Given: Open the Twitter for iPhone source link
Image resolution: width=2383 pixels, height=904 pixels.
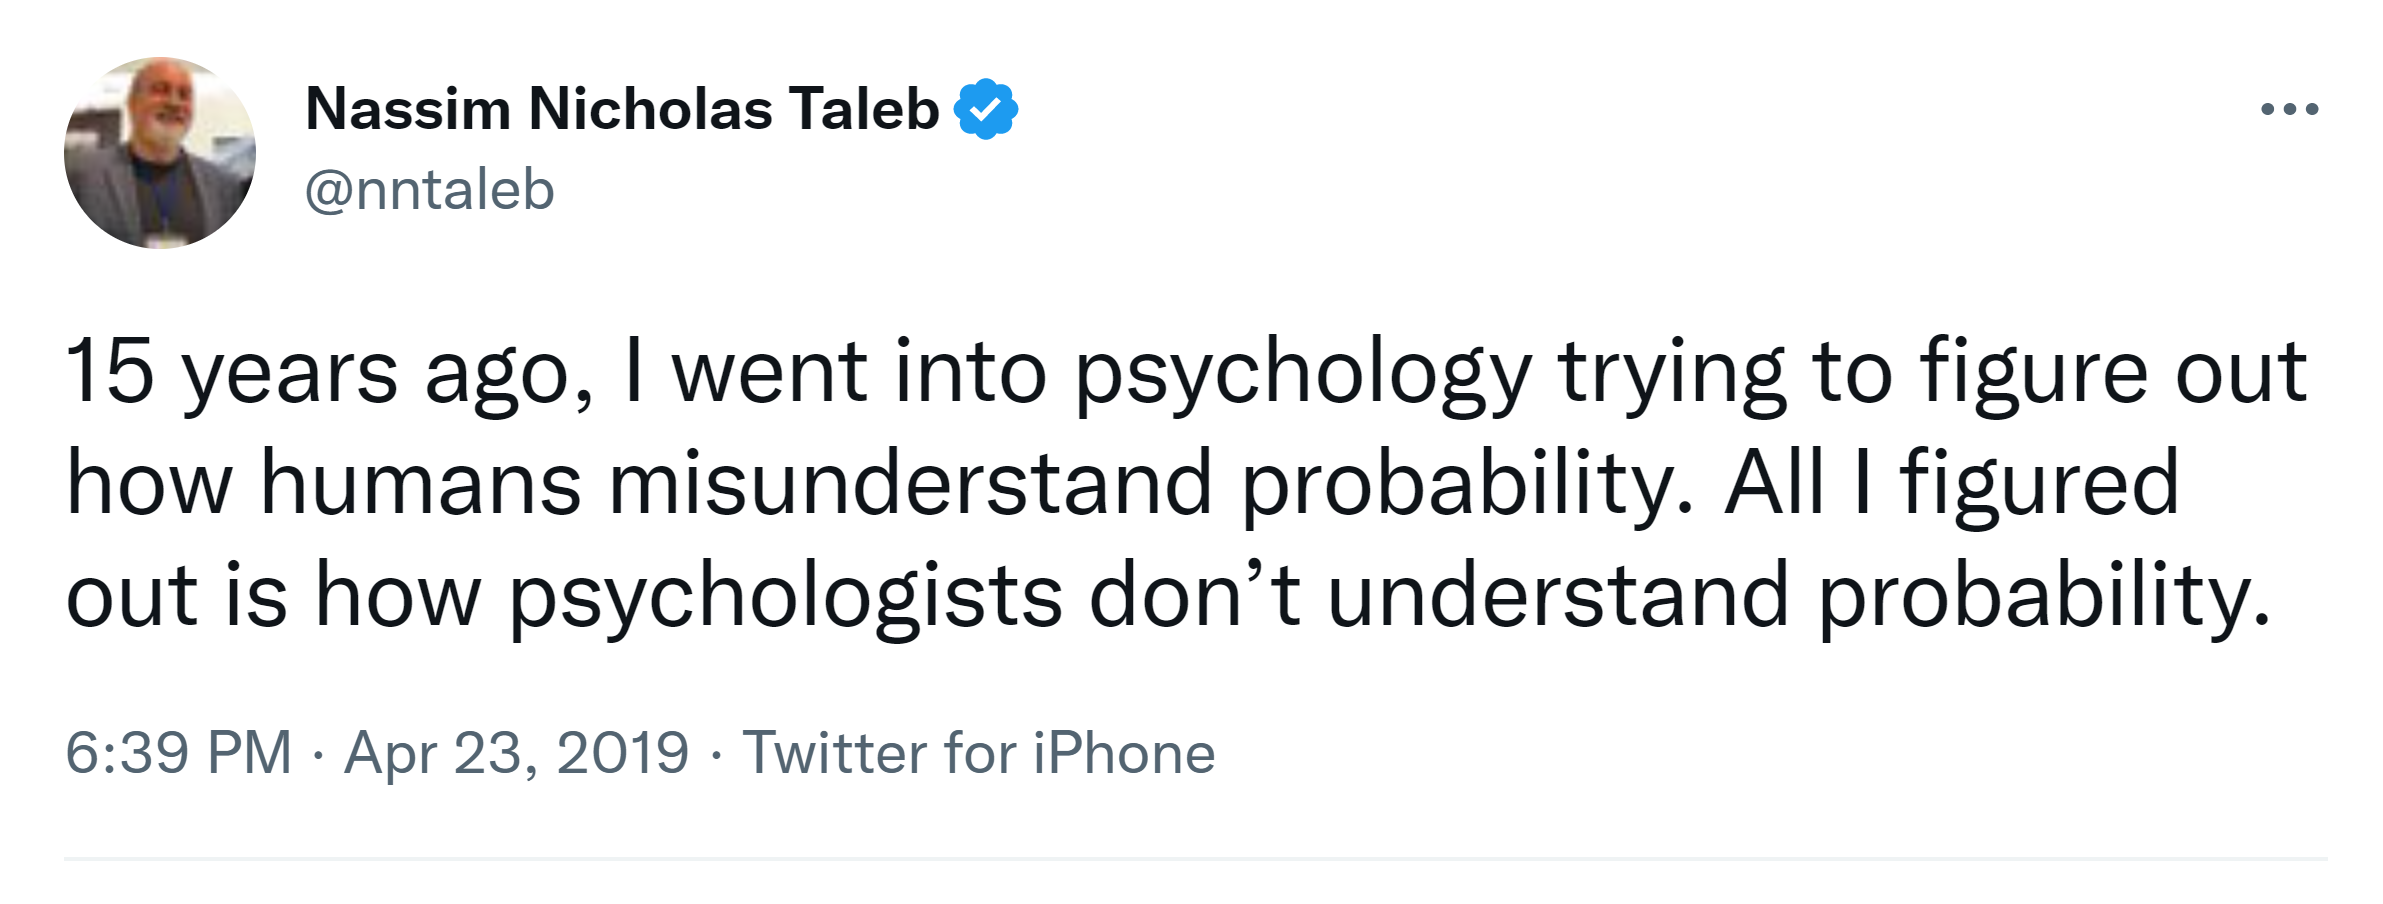Looking at the screenshot, I should [978, 753].
